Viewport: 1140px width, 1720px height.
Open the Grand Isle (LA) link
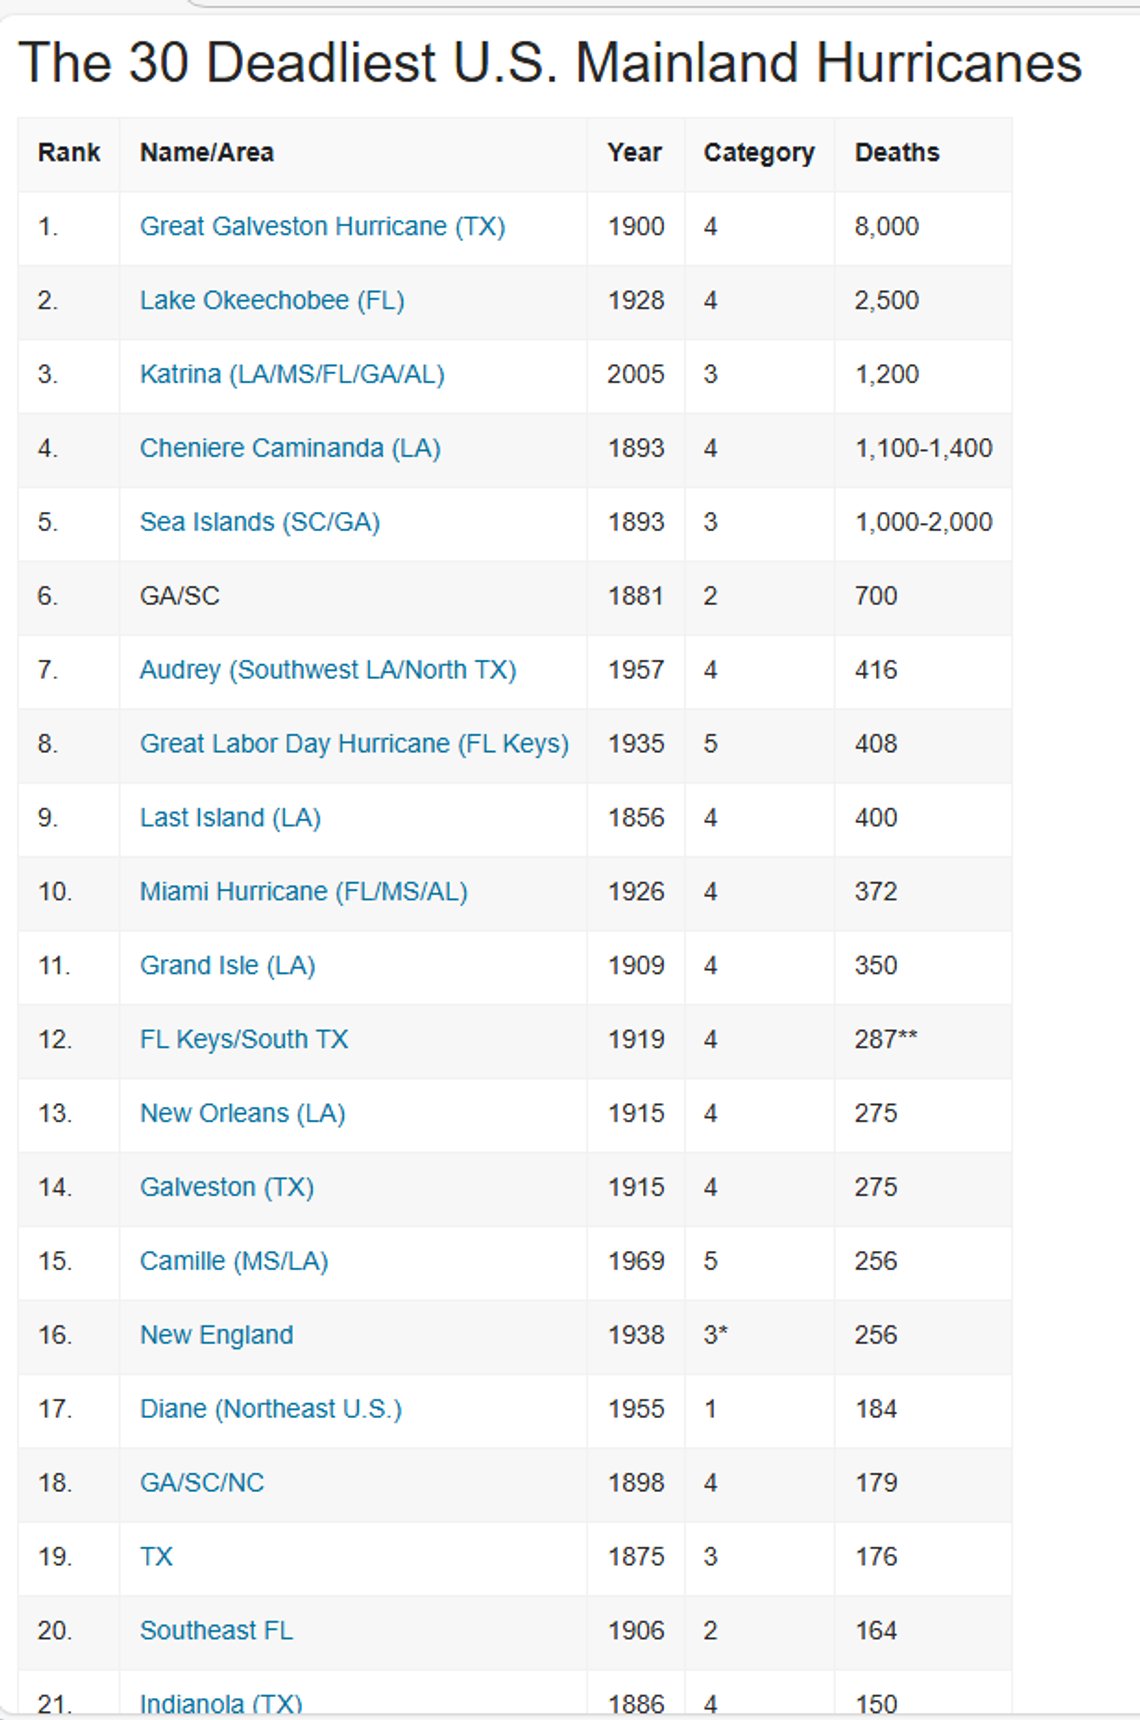pos(228,966)
